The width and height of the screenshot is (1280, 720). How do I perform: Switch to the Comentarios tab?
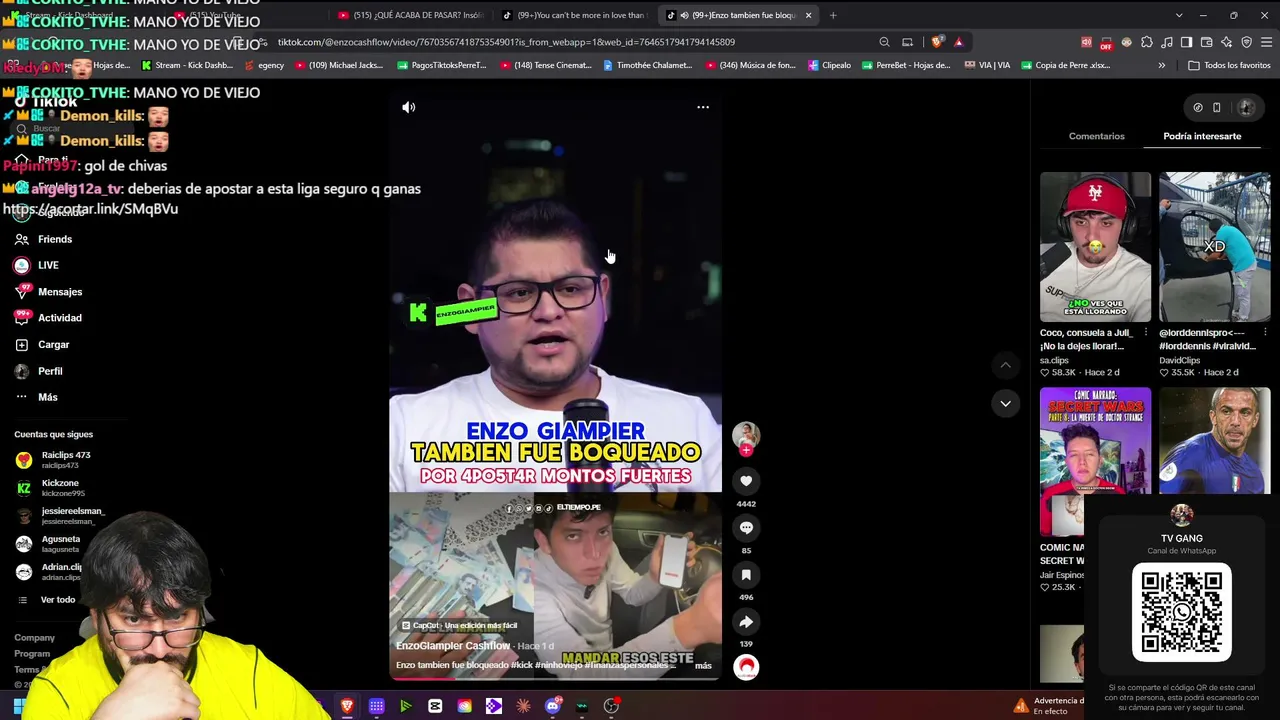[x=1096, y=136]
